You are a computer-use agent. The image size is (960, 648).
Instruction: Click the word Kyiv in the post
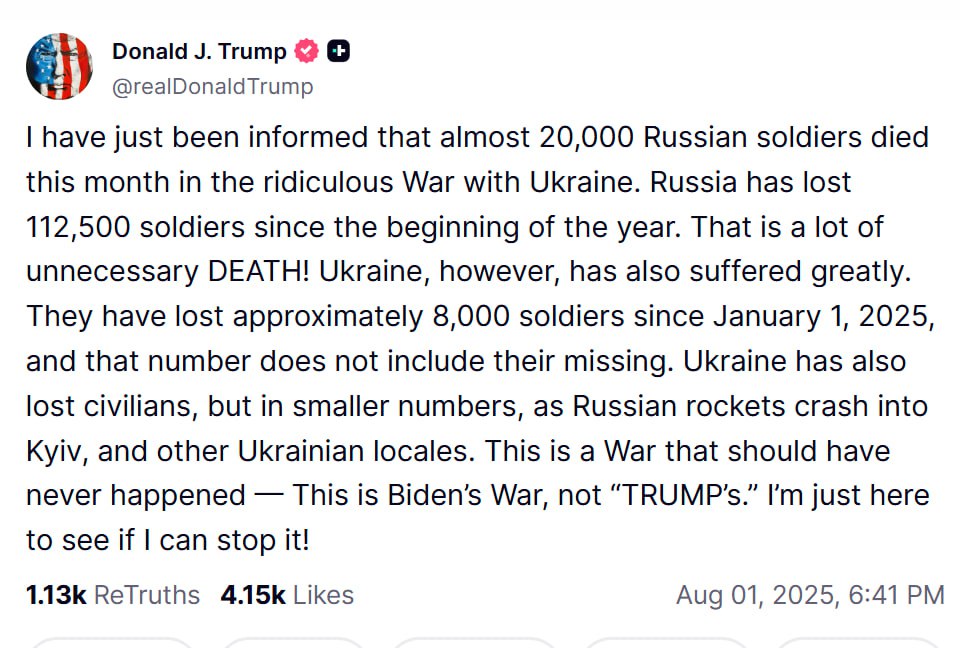pyautogui.click(x=57, y=452)
